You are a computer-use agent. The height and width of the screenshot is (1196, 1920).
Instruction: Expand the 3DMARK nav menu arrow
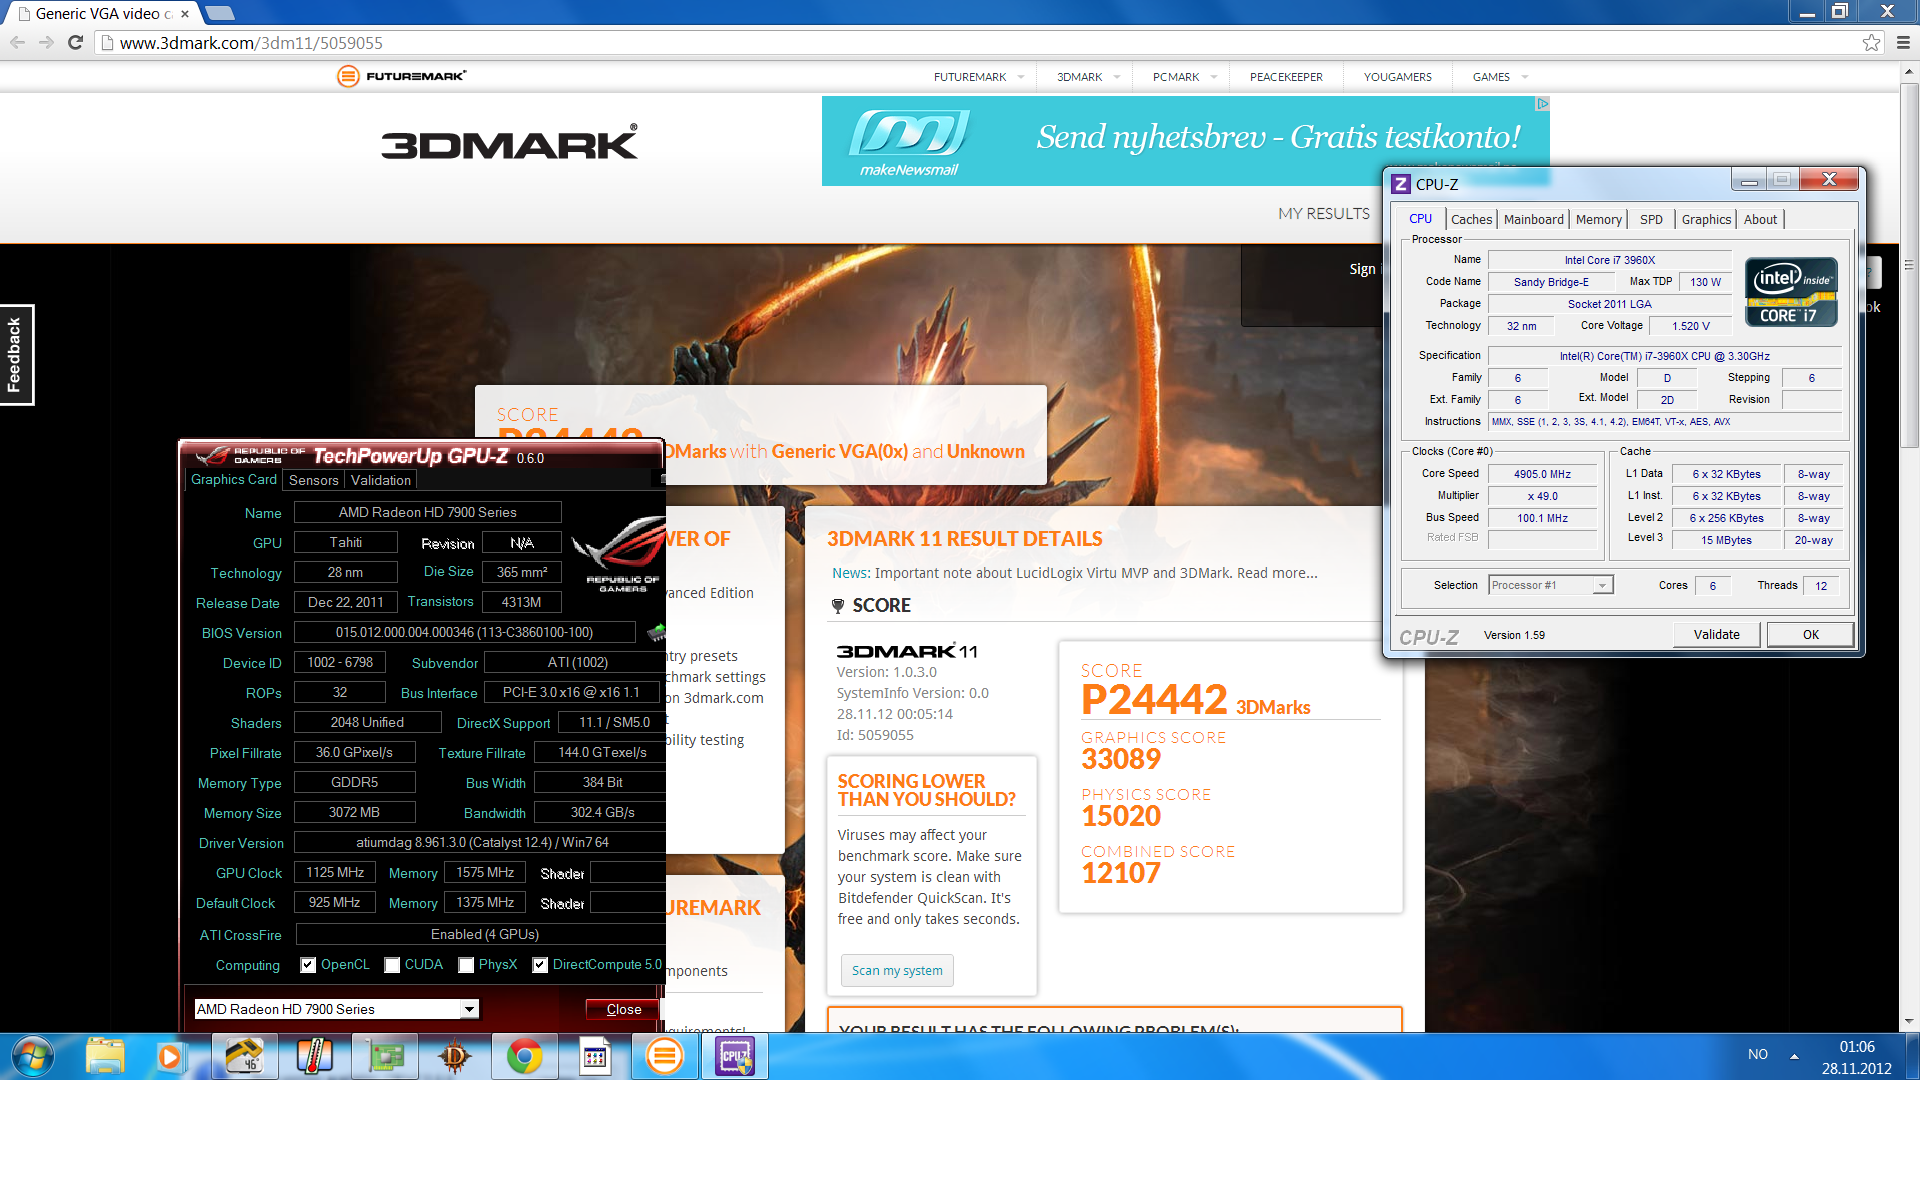1117,77
